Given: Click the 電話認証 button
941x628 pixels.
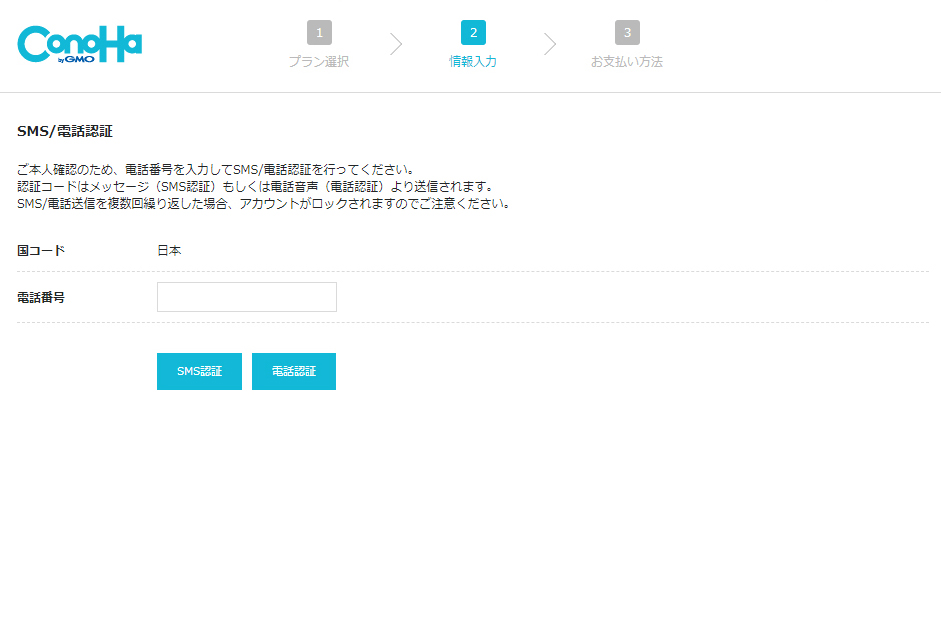Looking at the screenshot, I should 294,371.
